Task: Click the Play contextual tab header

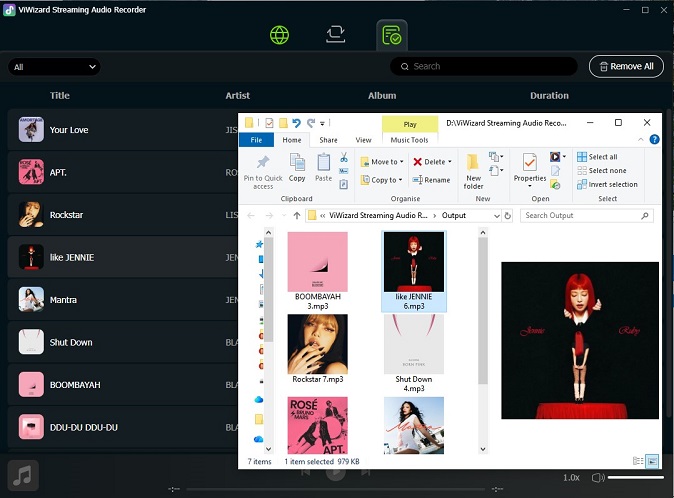Action: pos(410,124)
